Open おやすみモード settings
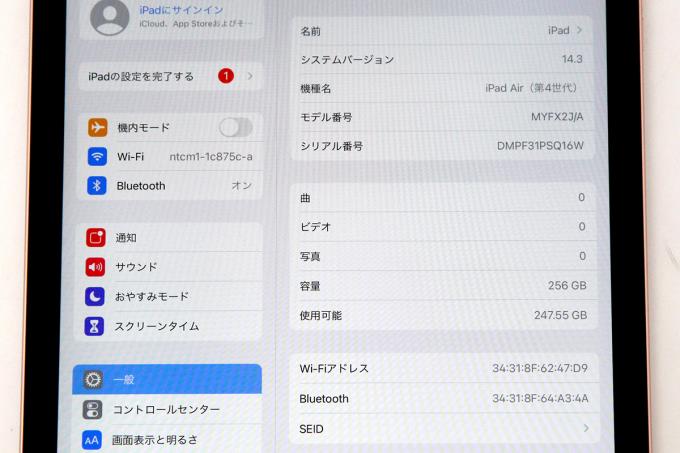 [x=170, y=297]
